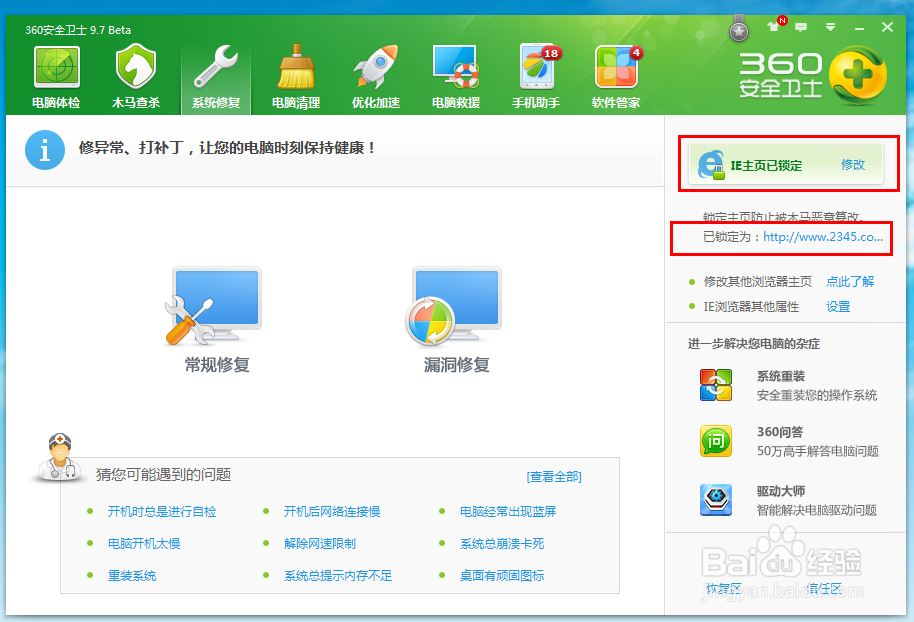Click the blue info icon

click(45, 150)
